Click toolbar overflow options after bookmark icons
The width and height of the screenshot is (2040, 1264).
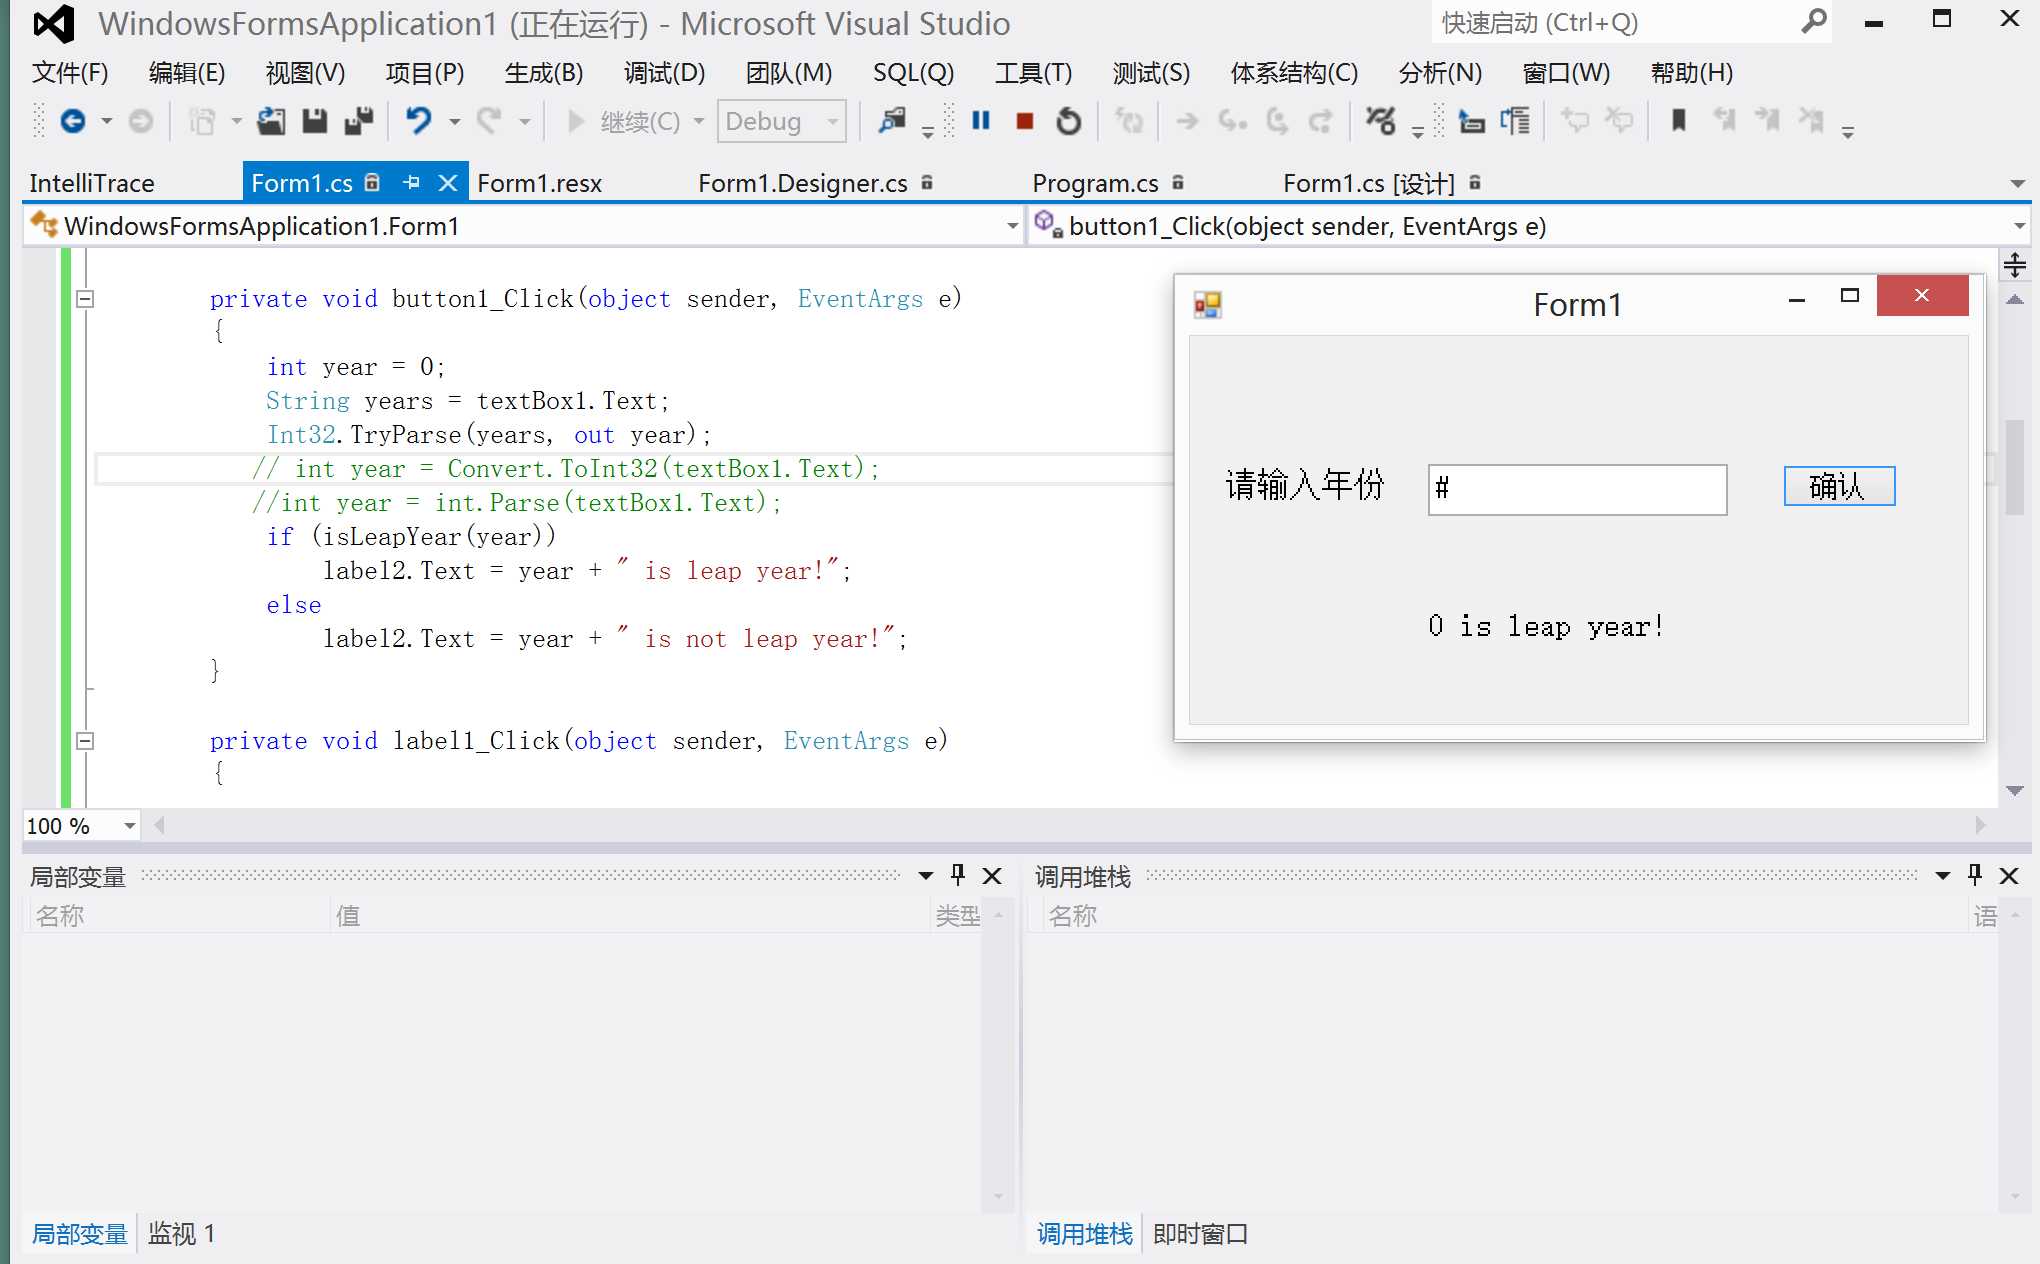(1848, 131)
